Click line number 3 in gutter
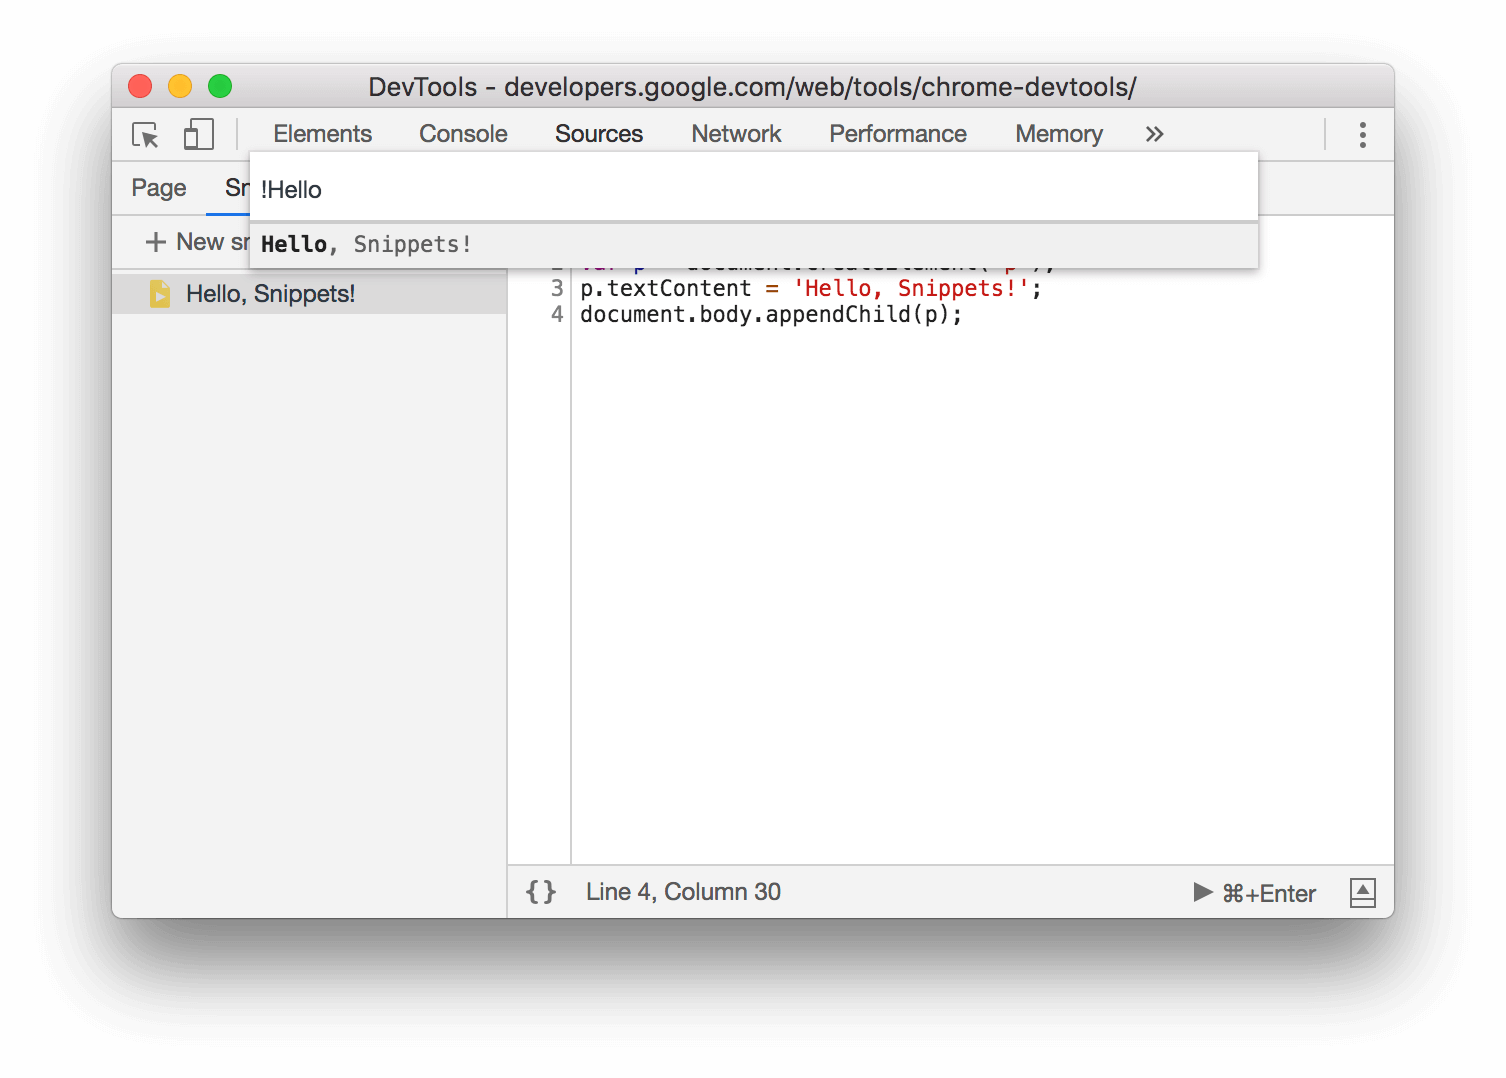 557,289
